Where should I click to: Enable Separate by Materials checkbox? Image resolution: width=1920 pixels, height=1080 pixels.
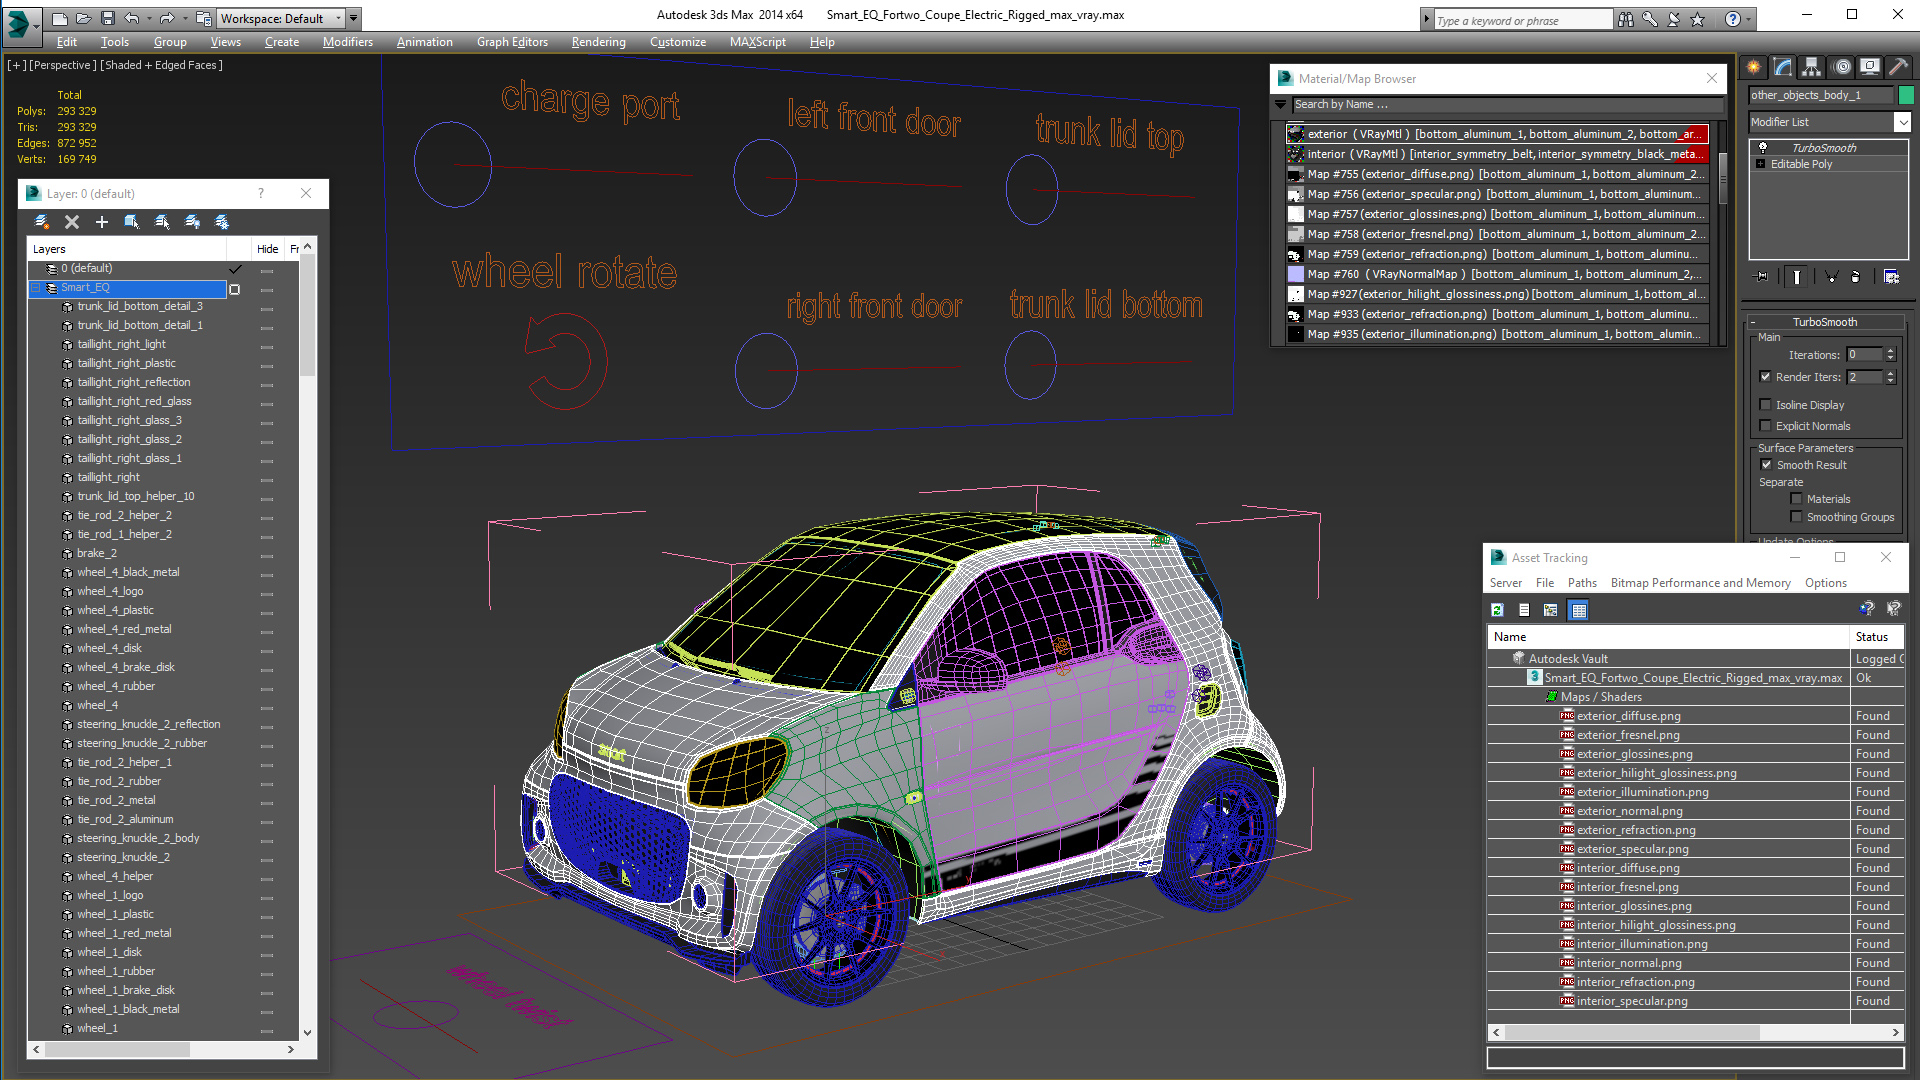[x=1796, y=499]
